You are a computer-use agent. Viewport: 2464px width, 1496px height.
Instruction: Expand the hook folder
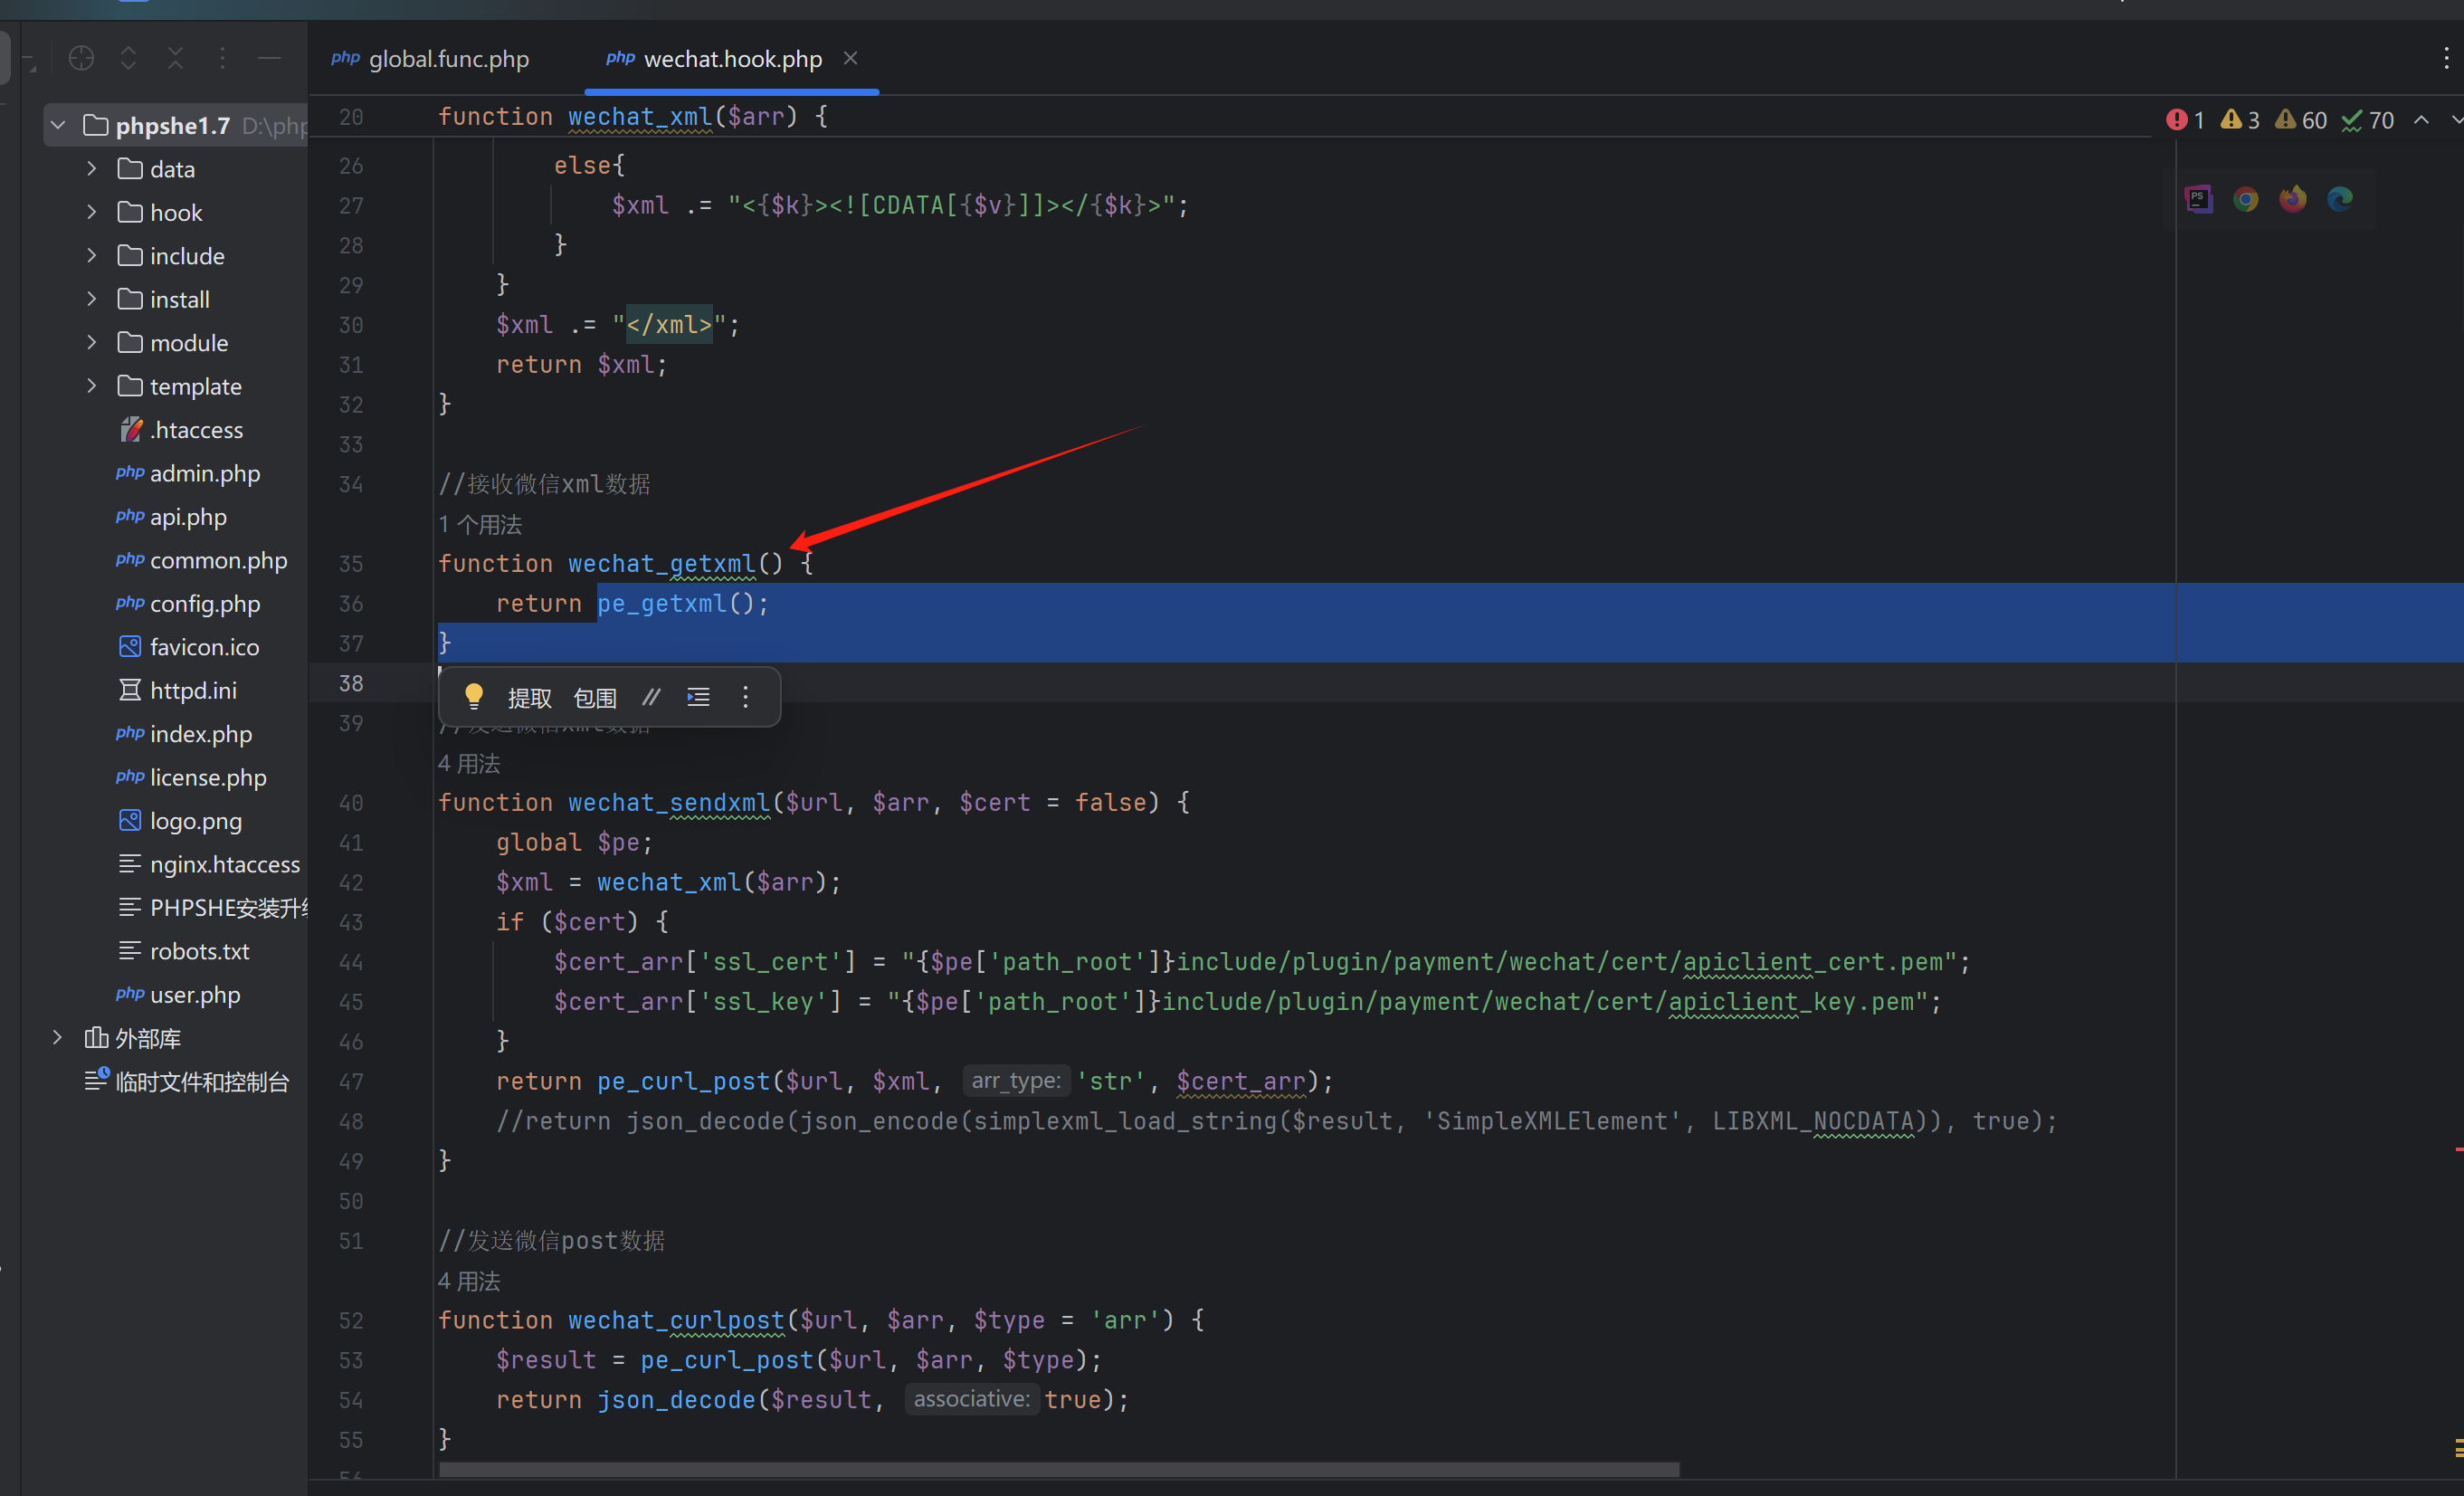pyautogui.click(x=92, y=212)
